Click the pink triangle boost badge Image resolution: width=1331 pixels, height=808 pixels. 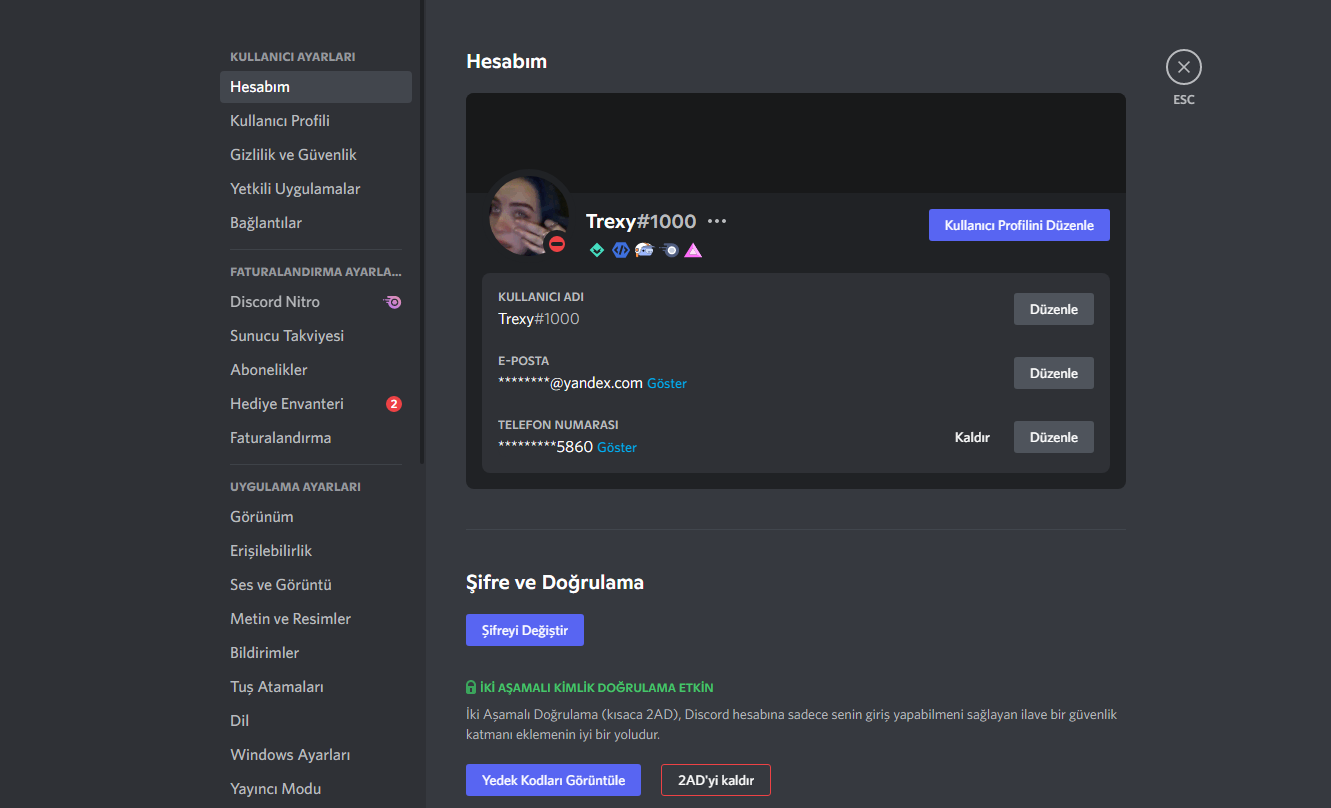tap(693, 250)
